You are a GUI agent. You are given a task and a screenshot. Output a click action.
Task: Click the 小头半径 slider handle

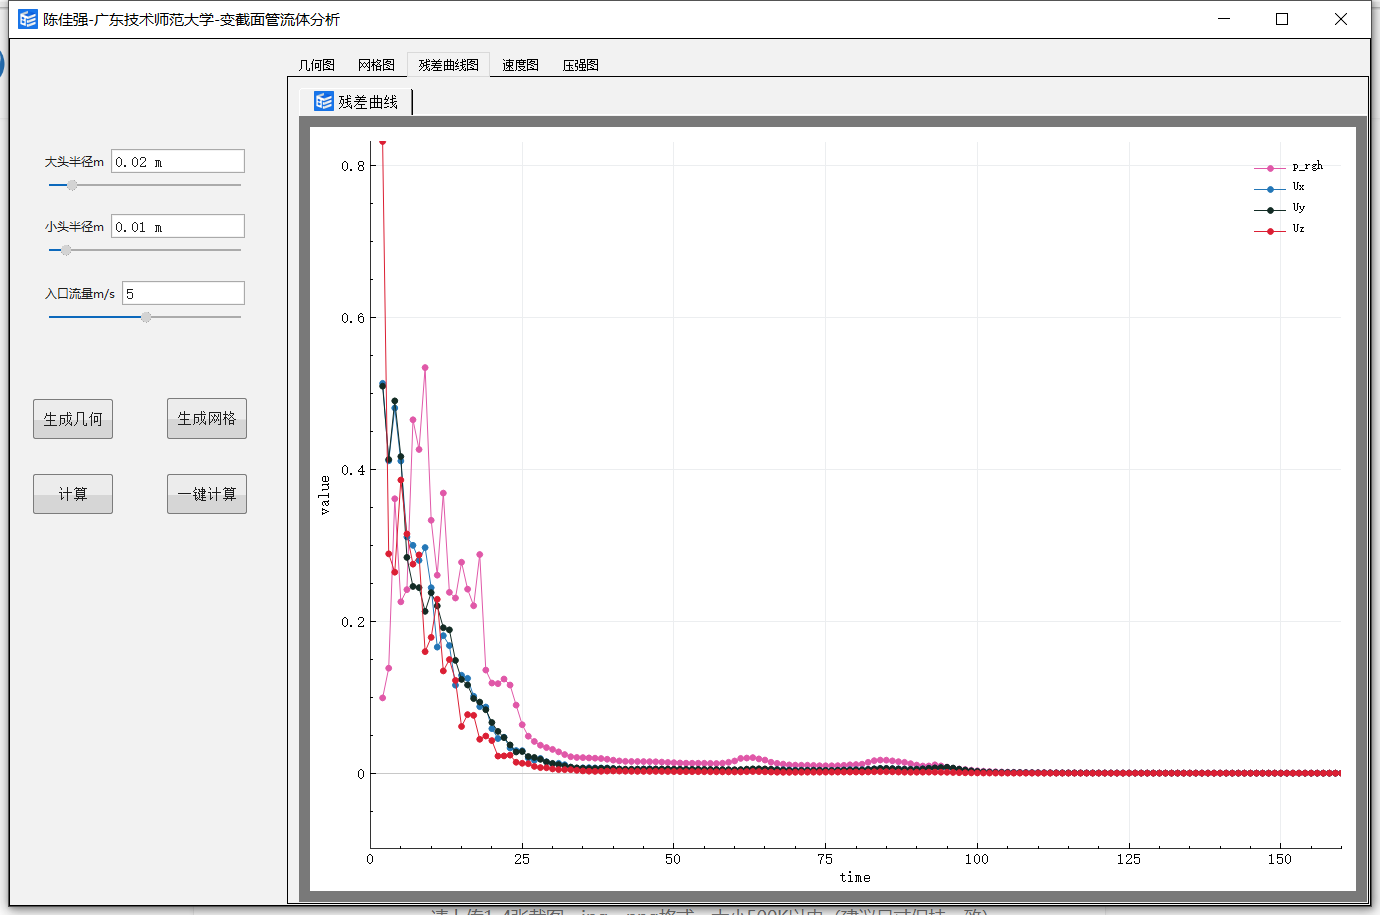click(66, 250)
